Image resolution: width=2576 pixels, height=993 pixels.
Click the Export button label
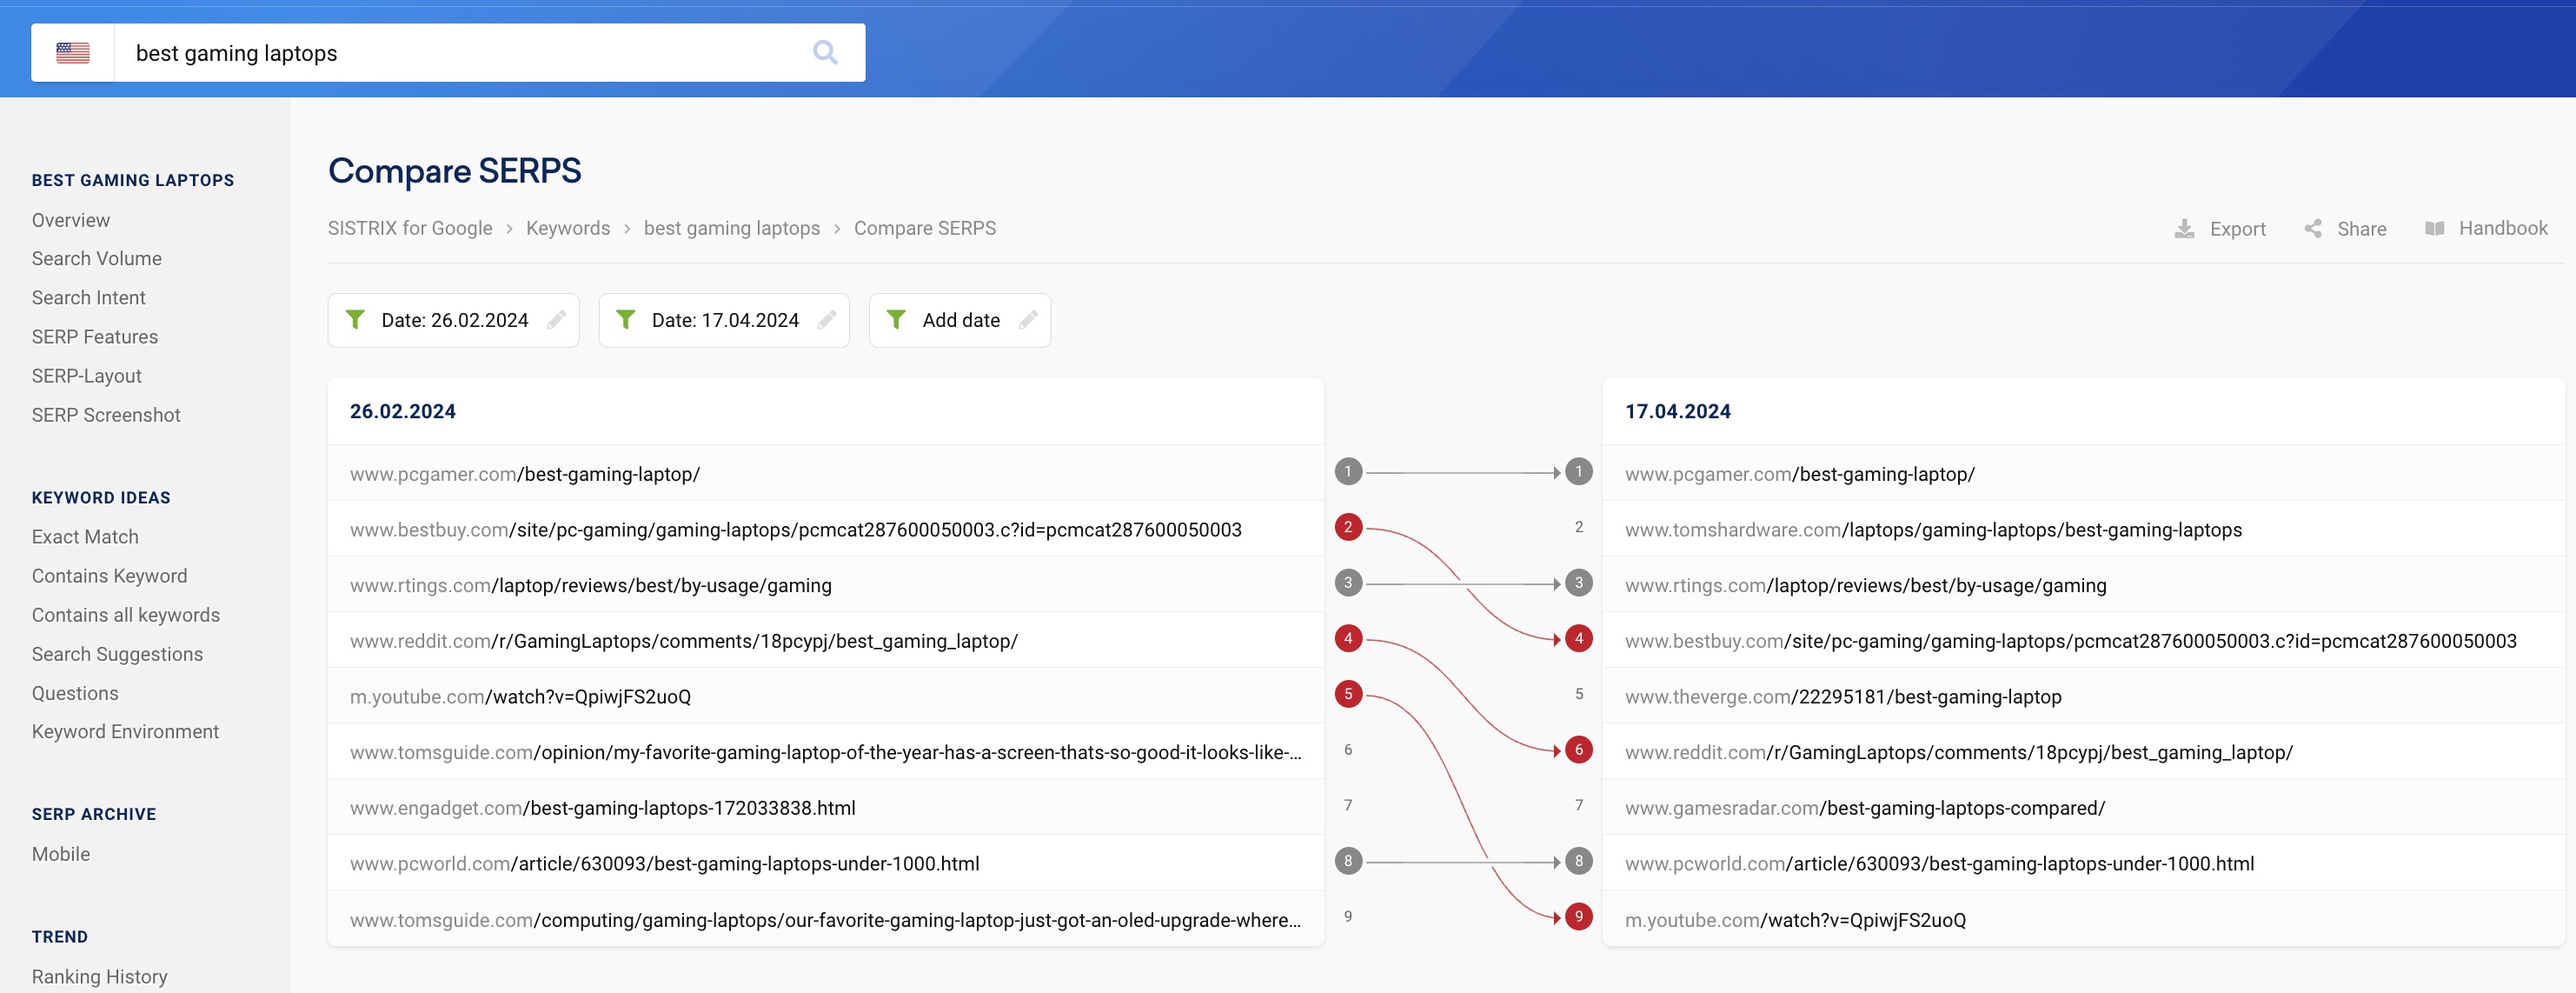pyautogui.click(x=2238, y=229)
